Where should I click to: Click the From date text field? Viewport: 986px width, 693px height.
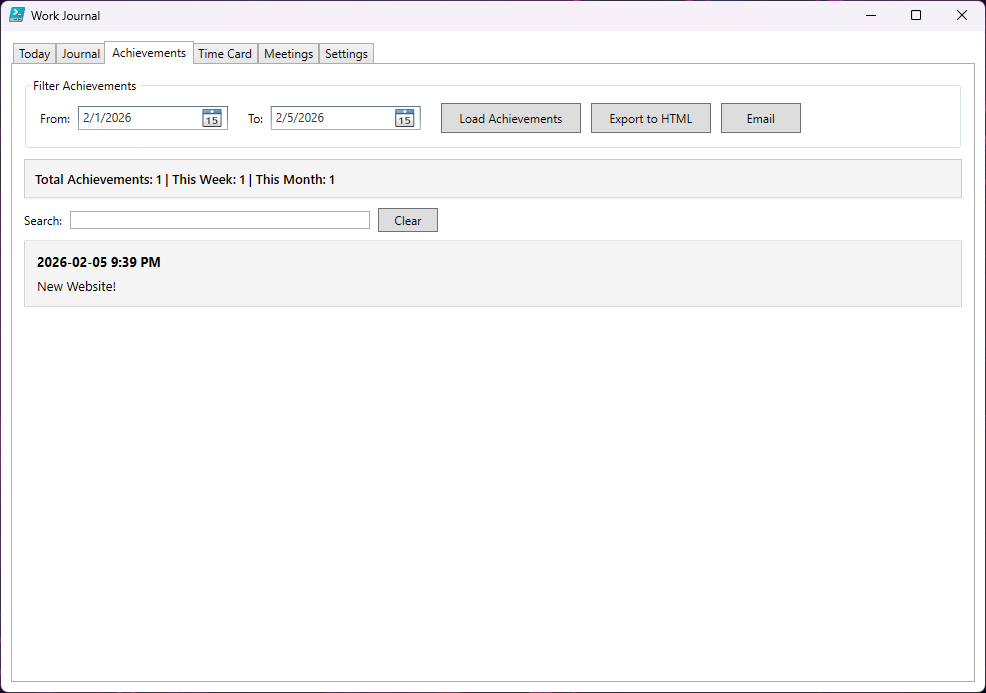[139, 118]
